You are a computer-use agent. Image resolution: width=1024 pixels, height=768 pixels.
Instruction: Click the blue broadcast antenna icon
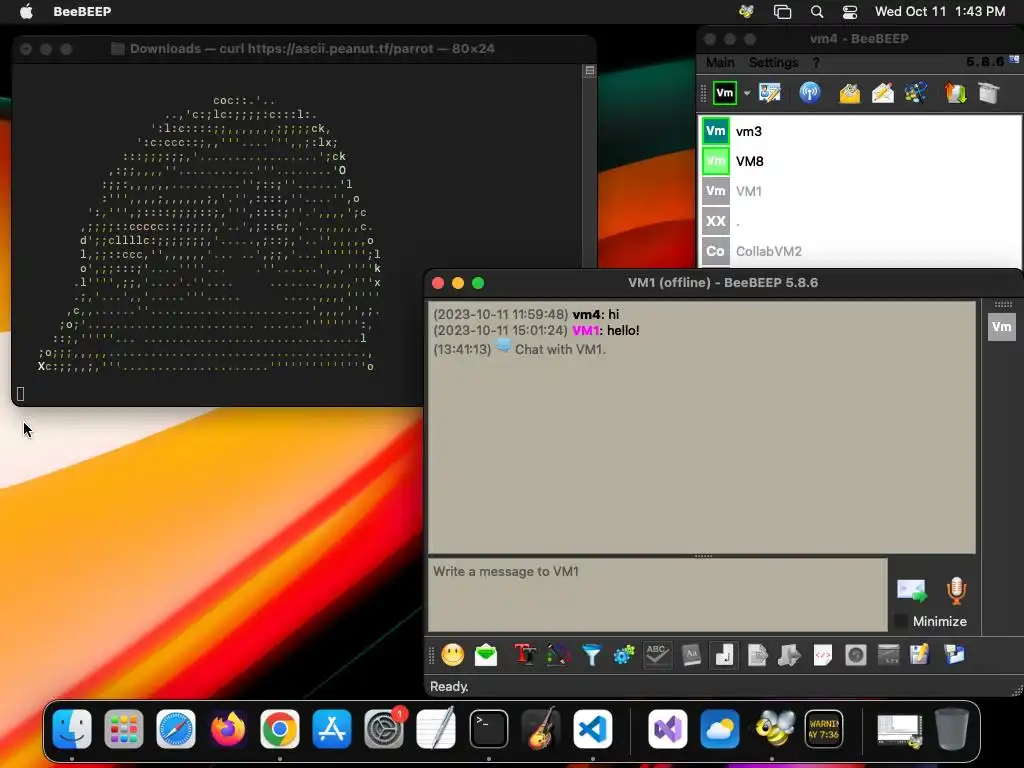pos(810,93)
